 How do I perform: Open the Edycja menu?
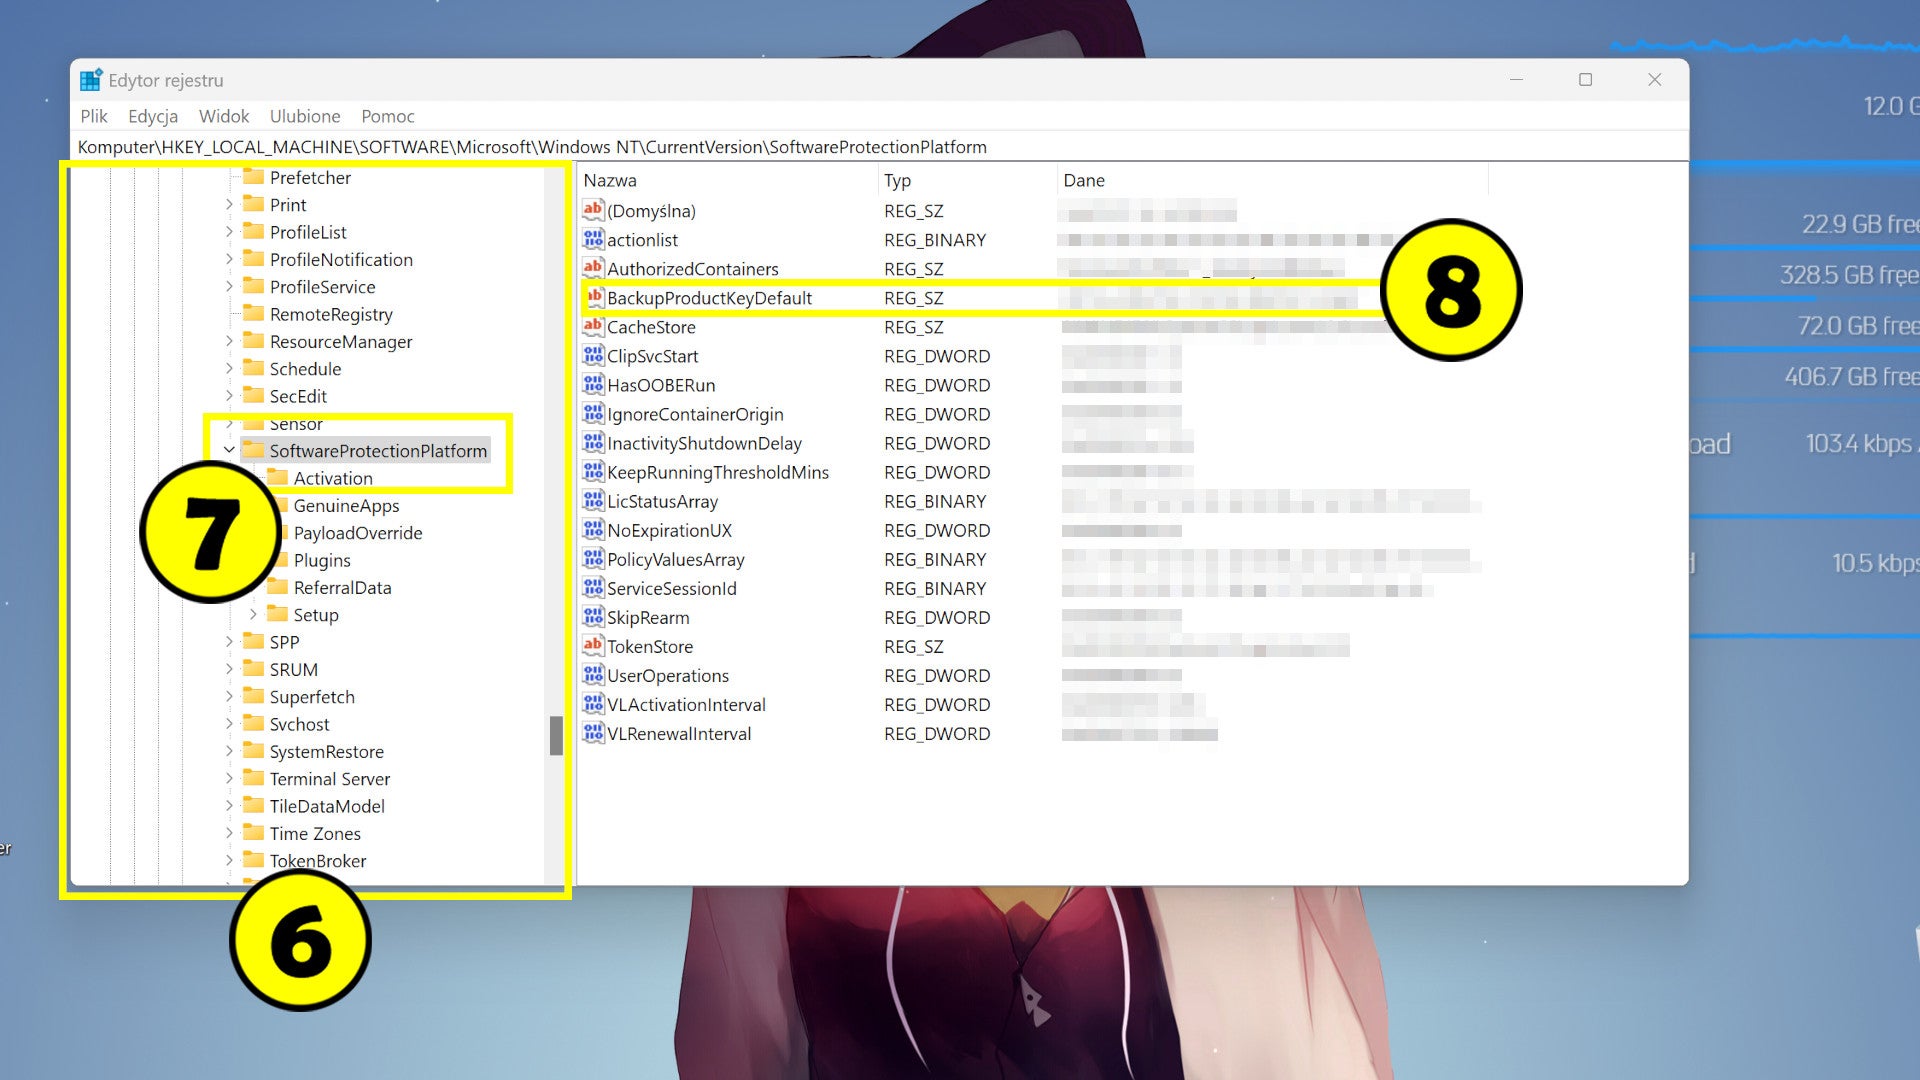tap(153, 116)
